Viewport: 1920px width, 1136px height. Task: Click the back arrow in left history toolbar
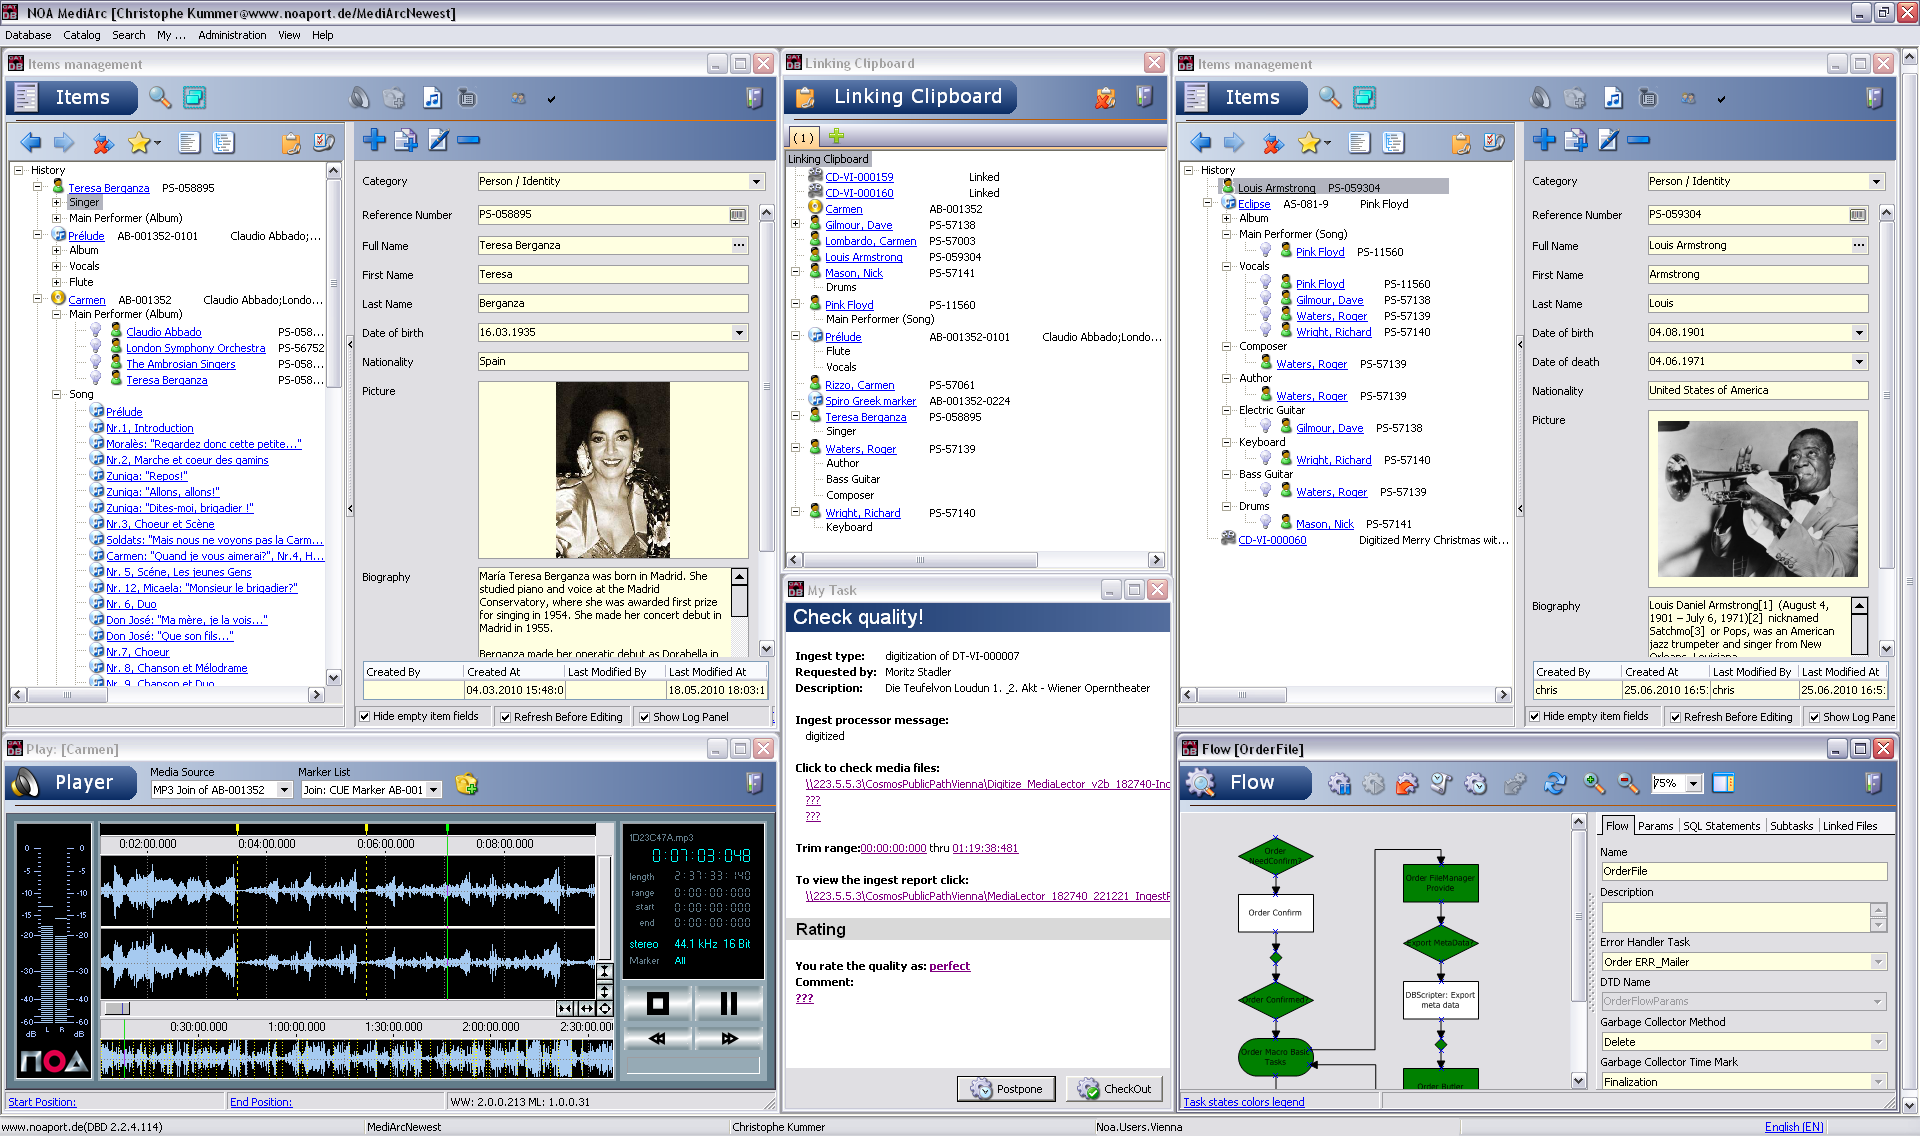30,142
